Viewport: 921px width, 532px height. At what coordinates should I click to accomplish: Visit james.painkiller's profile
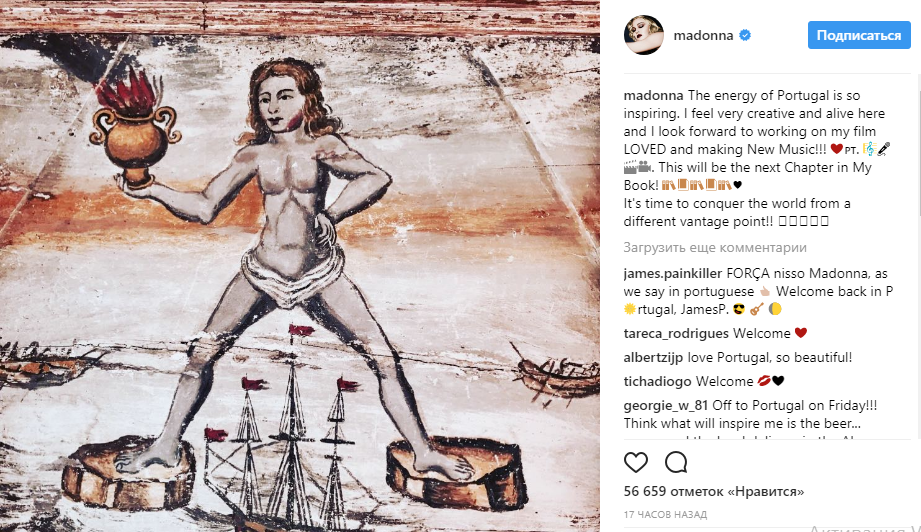pos(673,274)
